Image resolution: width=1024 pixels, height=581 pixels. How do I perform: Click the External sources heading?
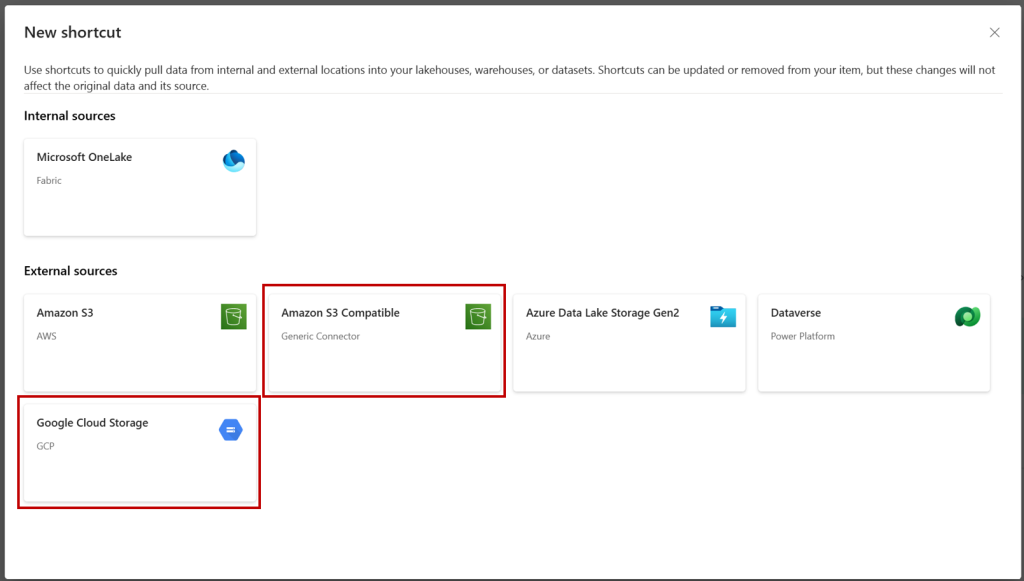(71, 271)
